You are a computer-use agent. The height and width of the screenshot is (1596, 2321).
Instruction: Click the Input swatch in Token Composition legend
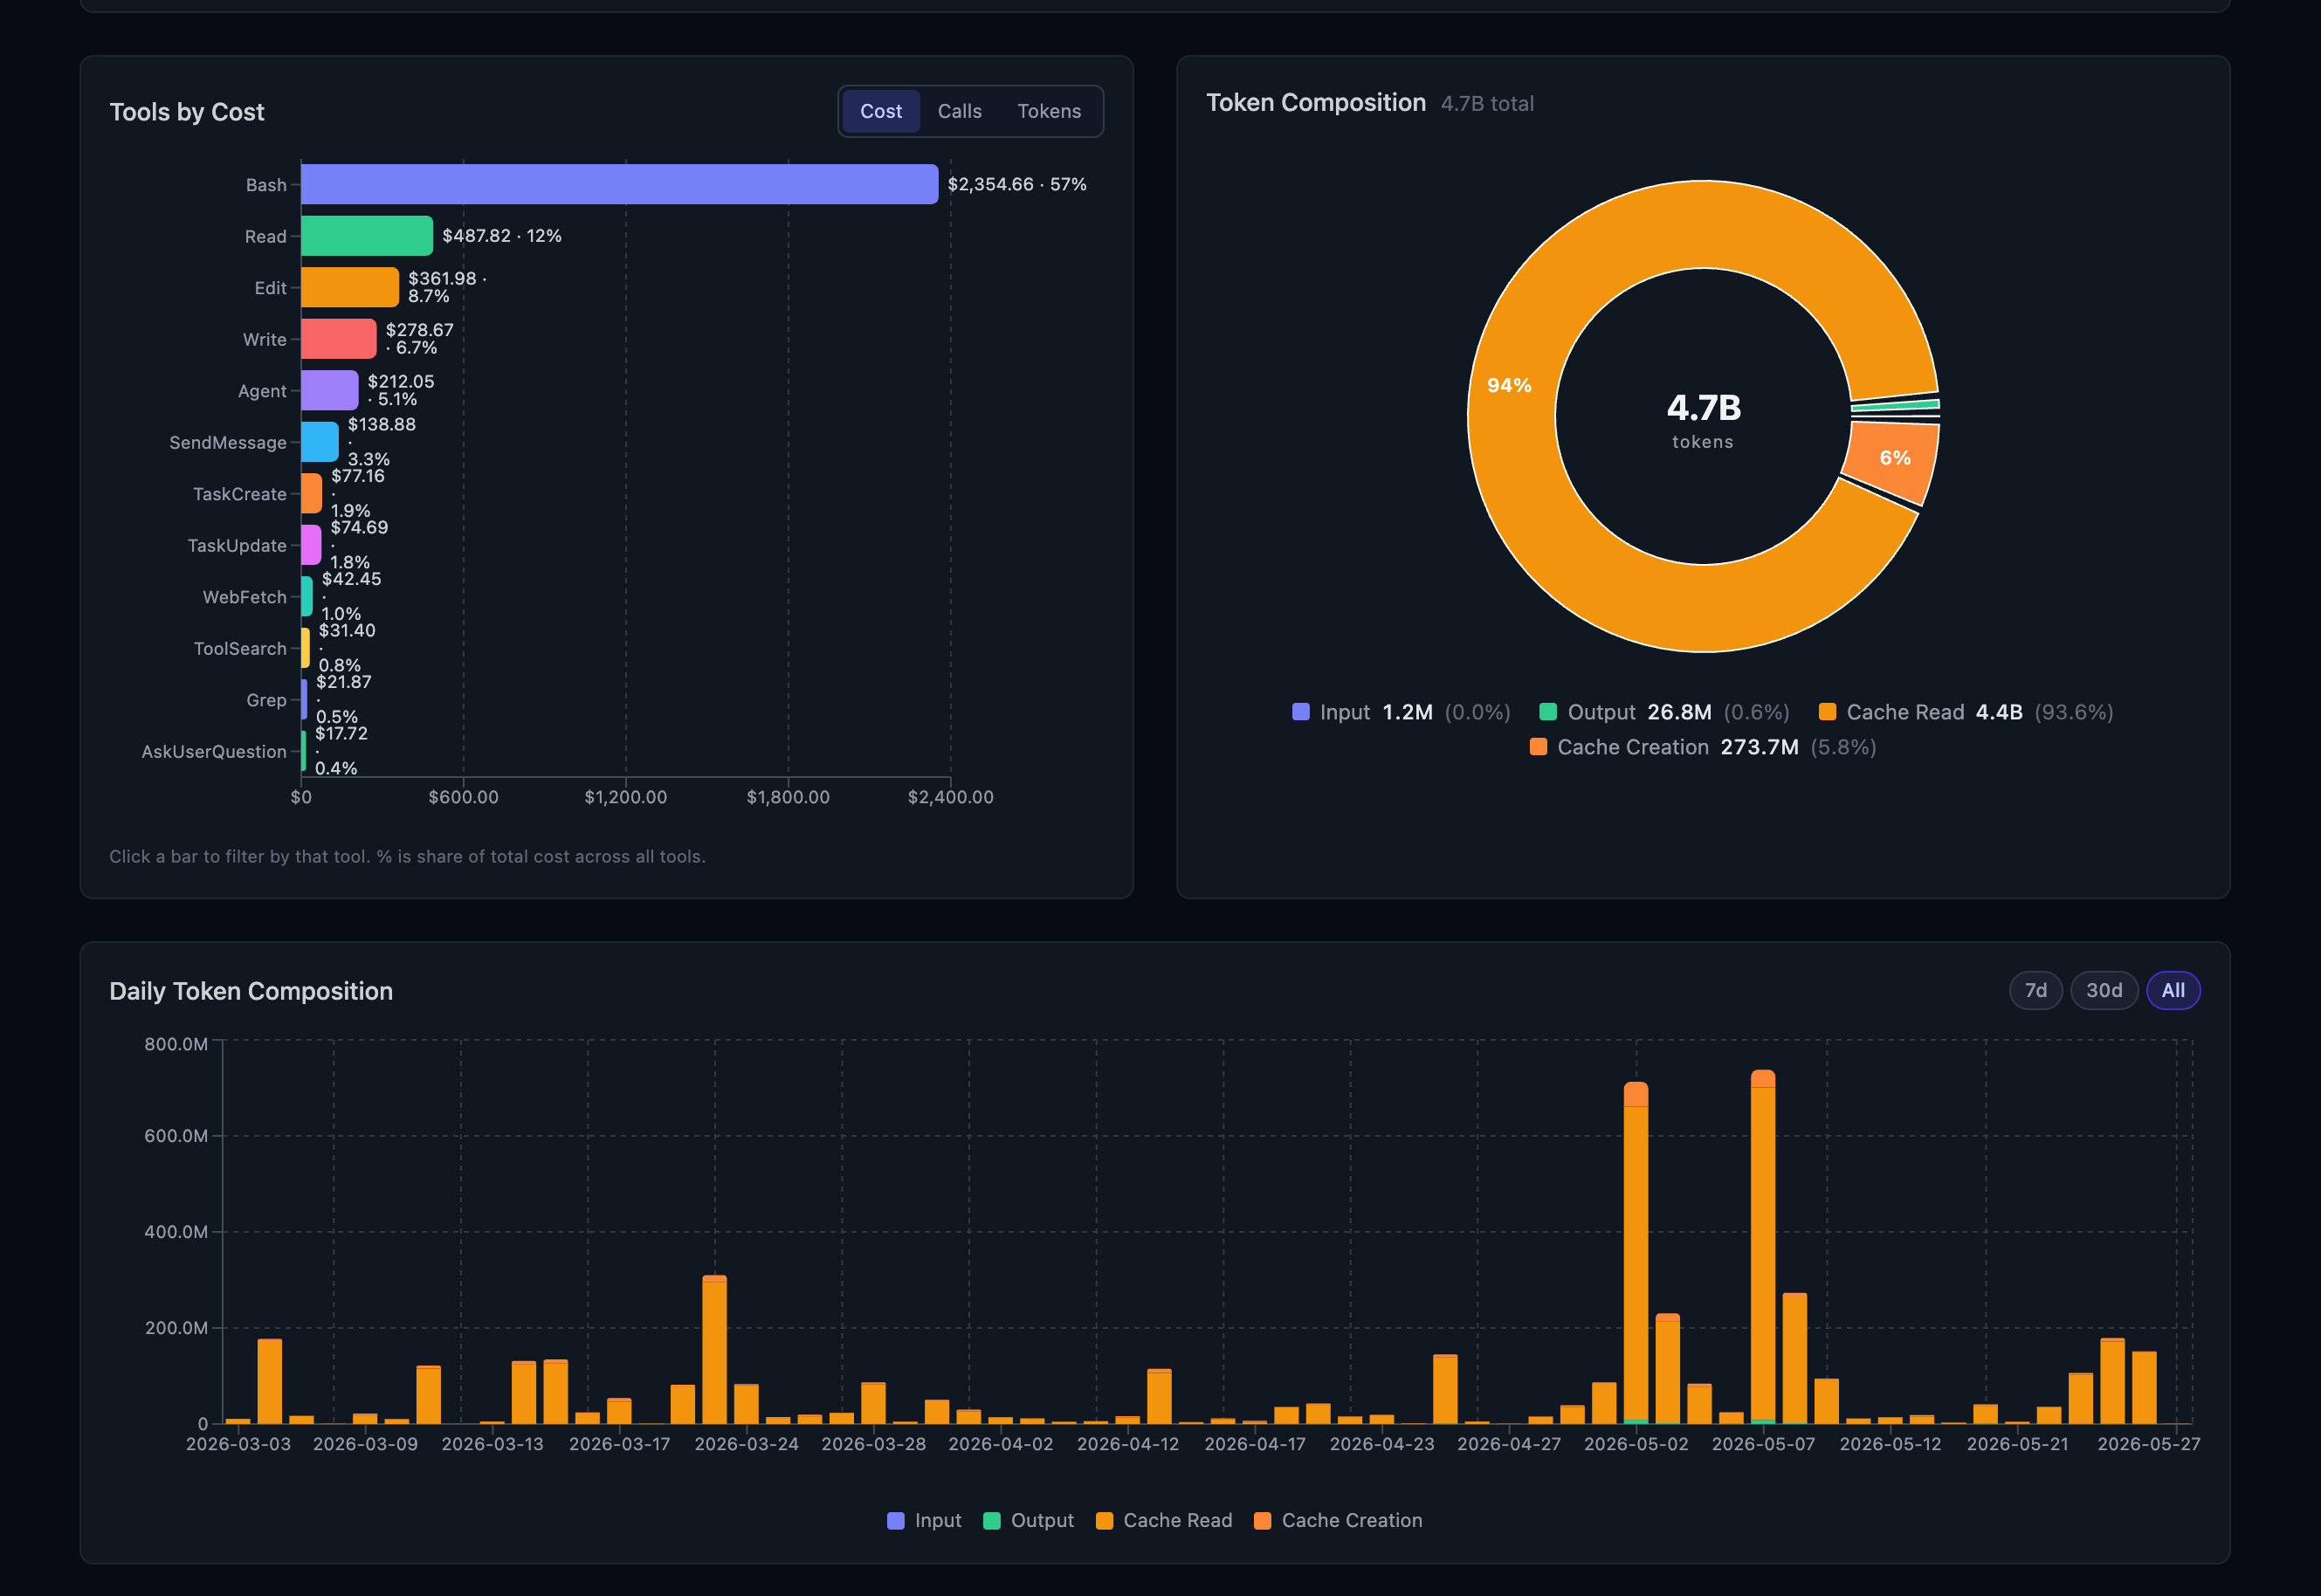click(x=1300, y=712)
